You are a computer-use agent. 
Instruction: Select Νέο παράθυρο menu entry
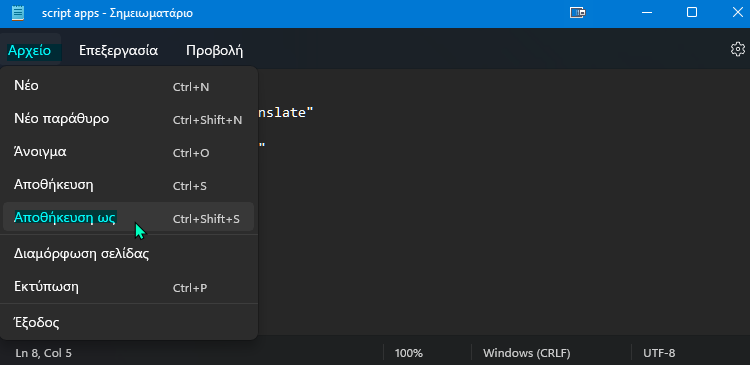point(128,119)
